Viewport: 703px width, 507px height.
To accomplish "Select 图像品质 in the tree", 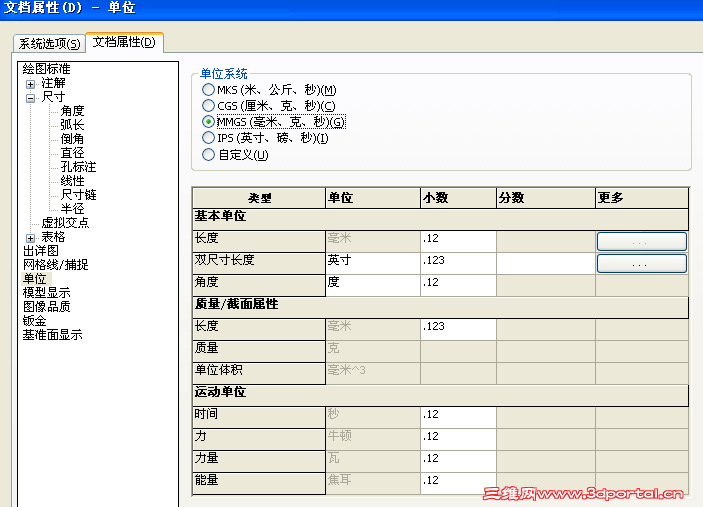I will click(46, 307).
